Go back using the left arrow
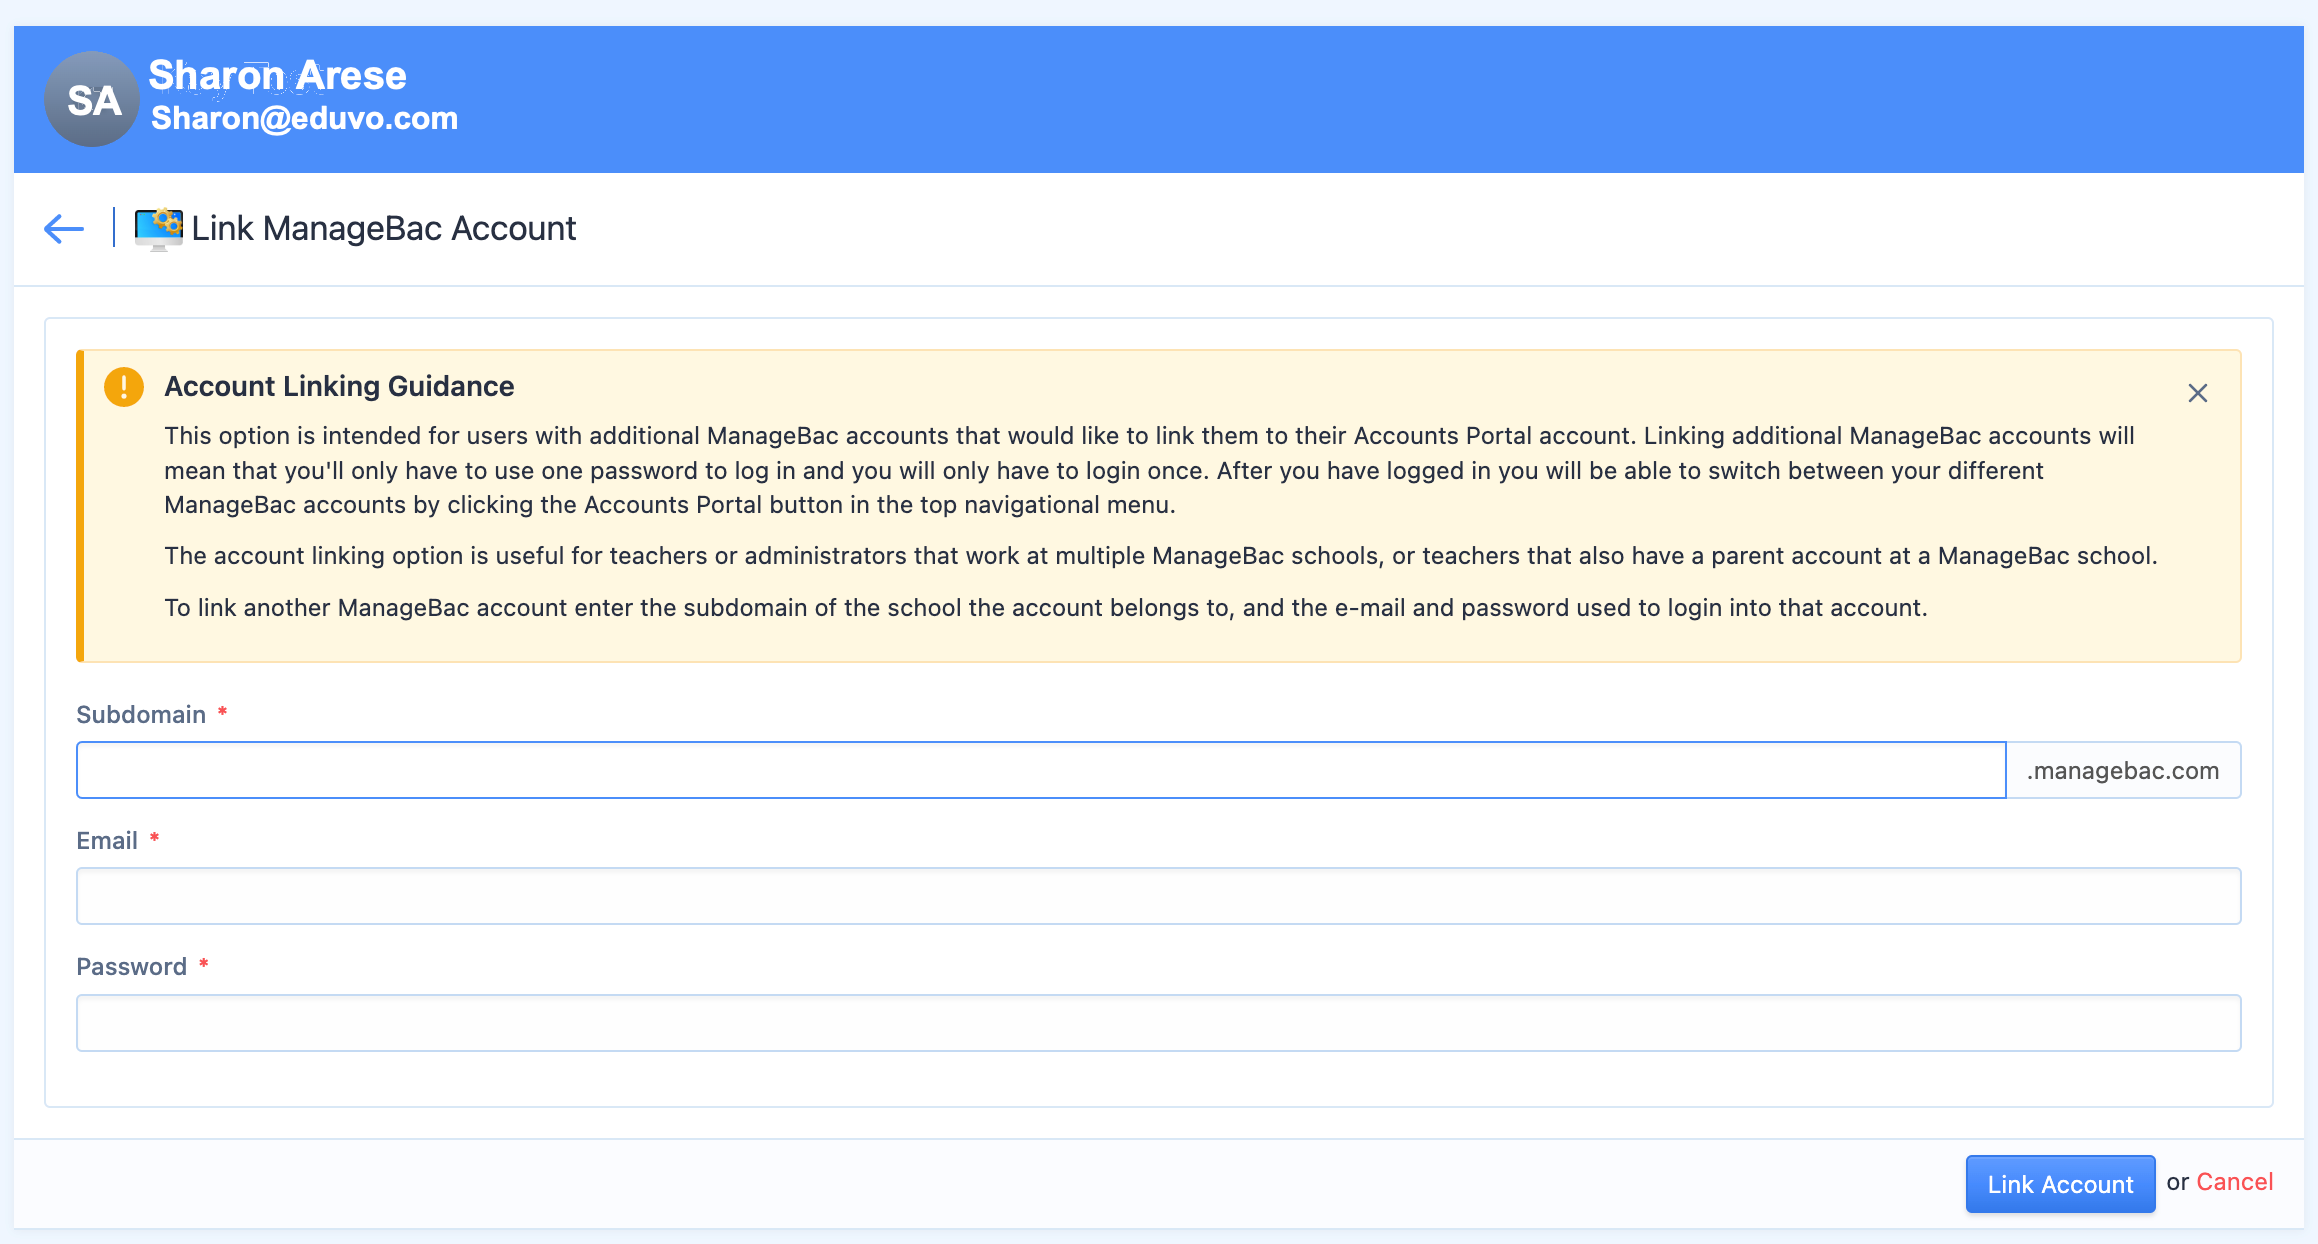 64,229
